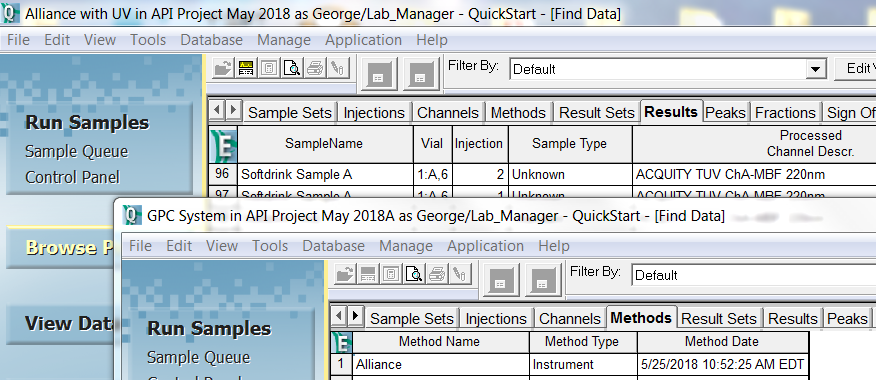This screenshot has width=876, height=380.
Task: Click green E corner icon of Results table
Action: point(223,144)
